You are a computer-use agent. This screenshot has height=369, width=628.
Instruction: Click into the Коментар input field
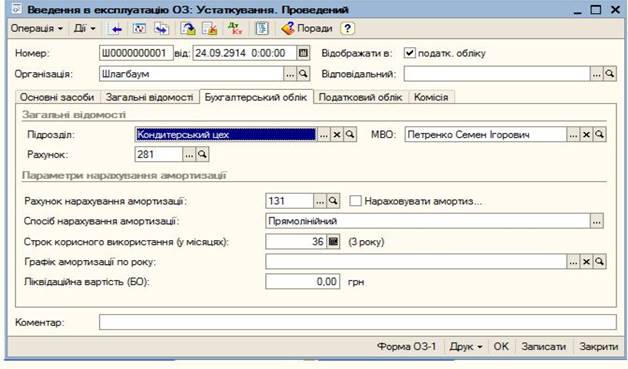pos(358,322)
